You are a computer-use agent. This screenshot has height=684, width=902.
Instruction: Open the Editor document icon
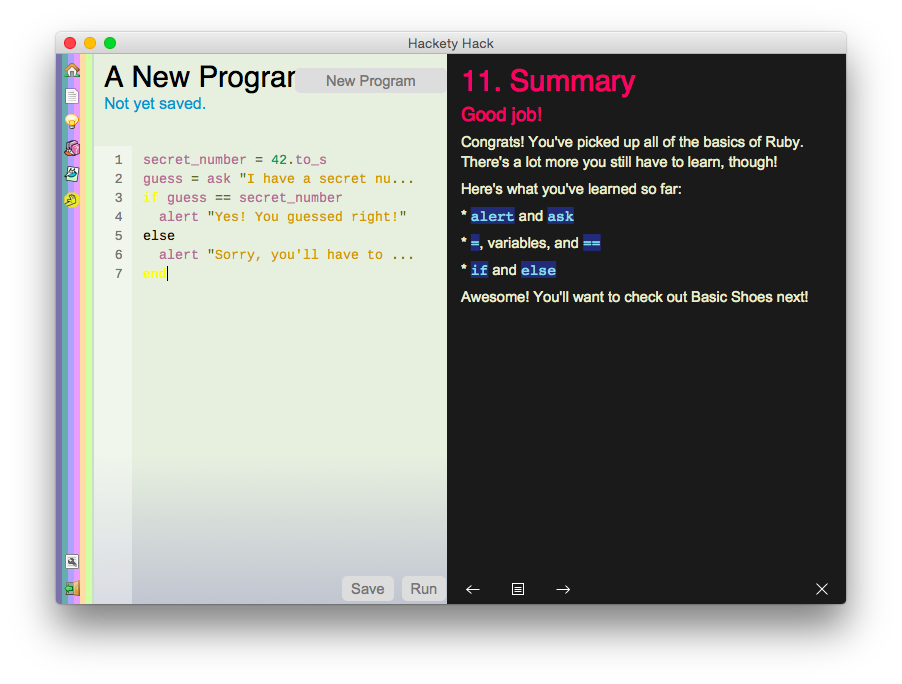[72, 96]
